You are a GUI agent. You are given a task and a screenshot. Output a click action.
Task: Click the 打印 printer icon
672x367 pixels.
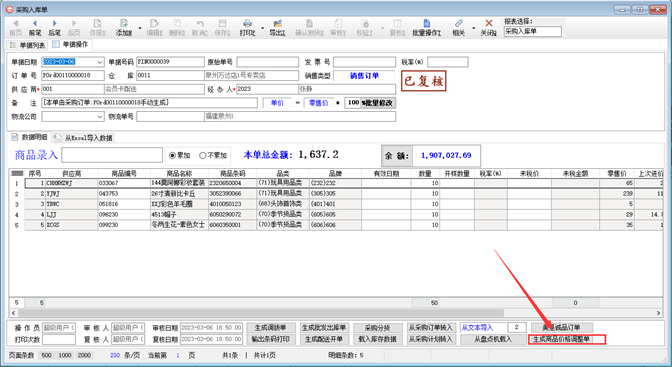pos(247,24)
